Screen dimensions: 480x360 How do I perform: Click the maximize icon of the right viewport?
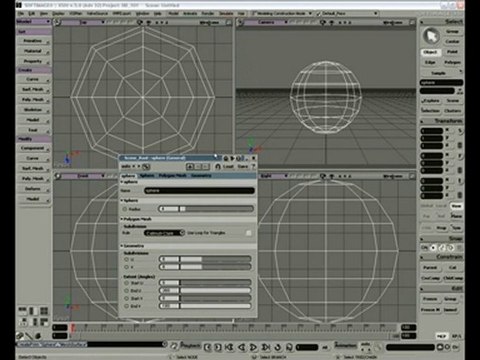412,176
